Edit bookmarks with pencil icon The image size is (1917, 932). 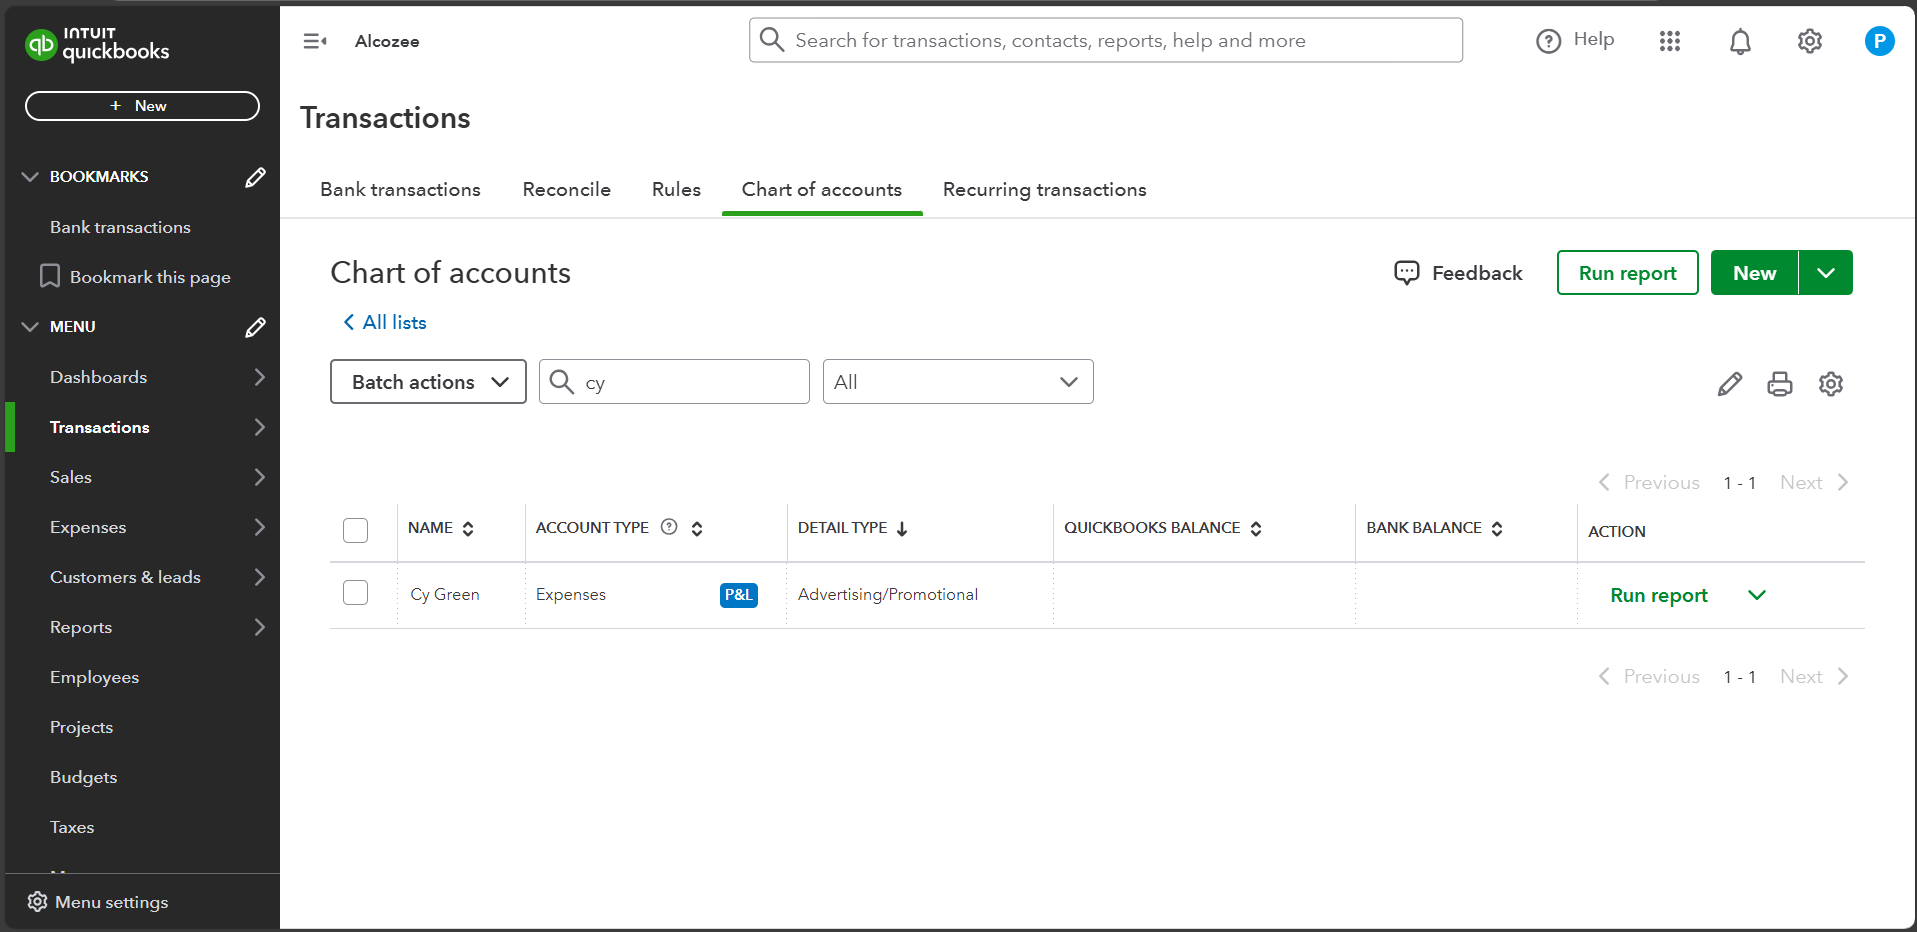tap(255, 177)
